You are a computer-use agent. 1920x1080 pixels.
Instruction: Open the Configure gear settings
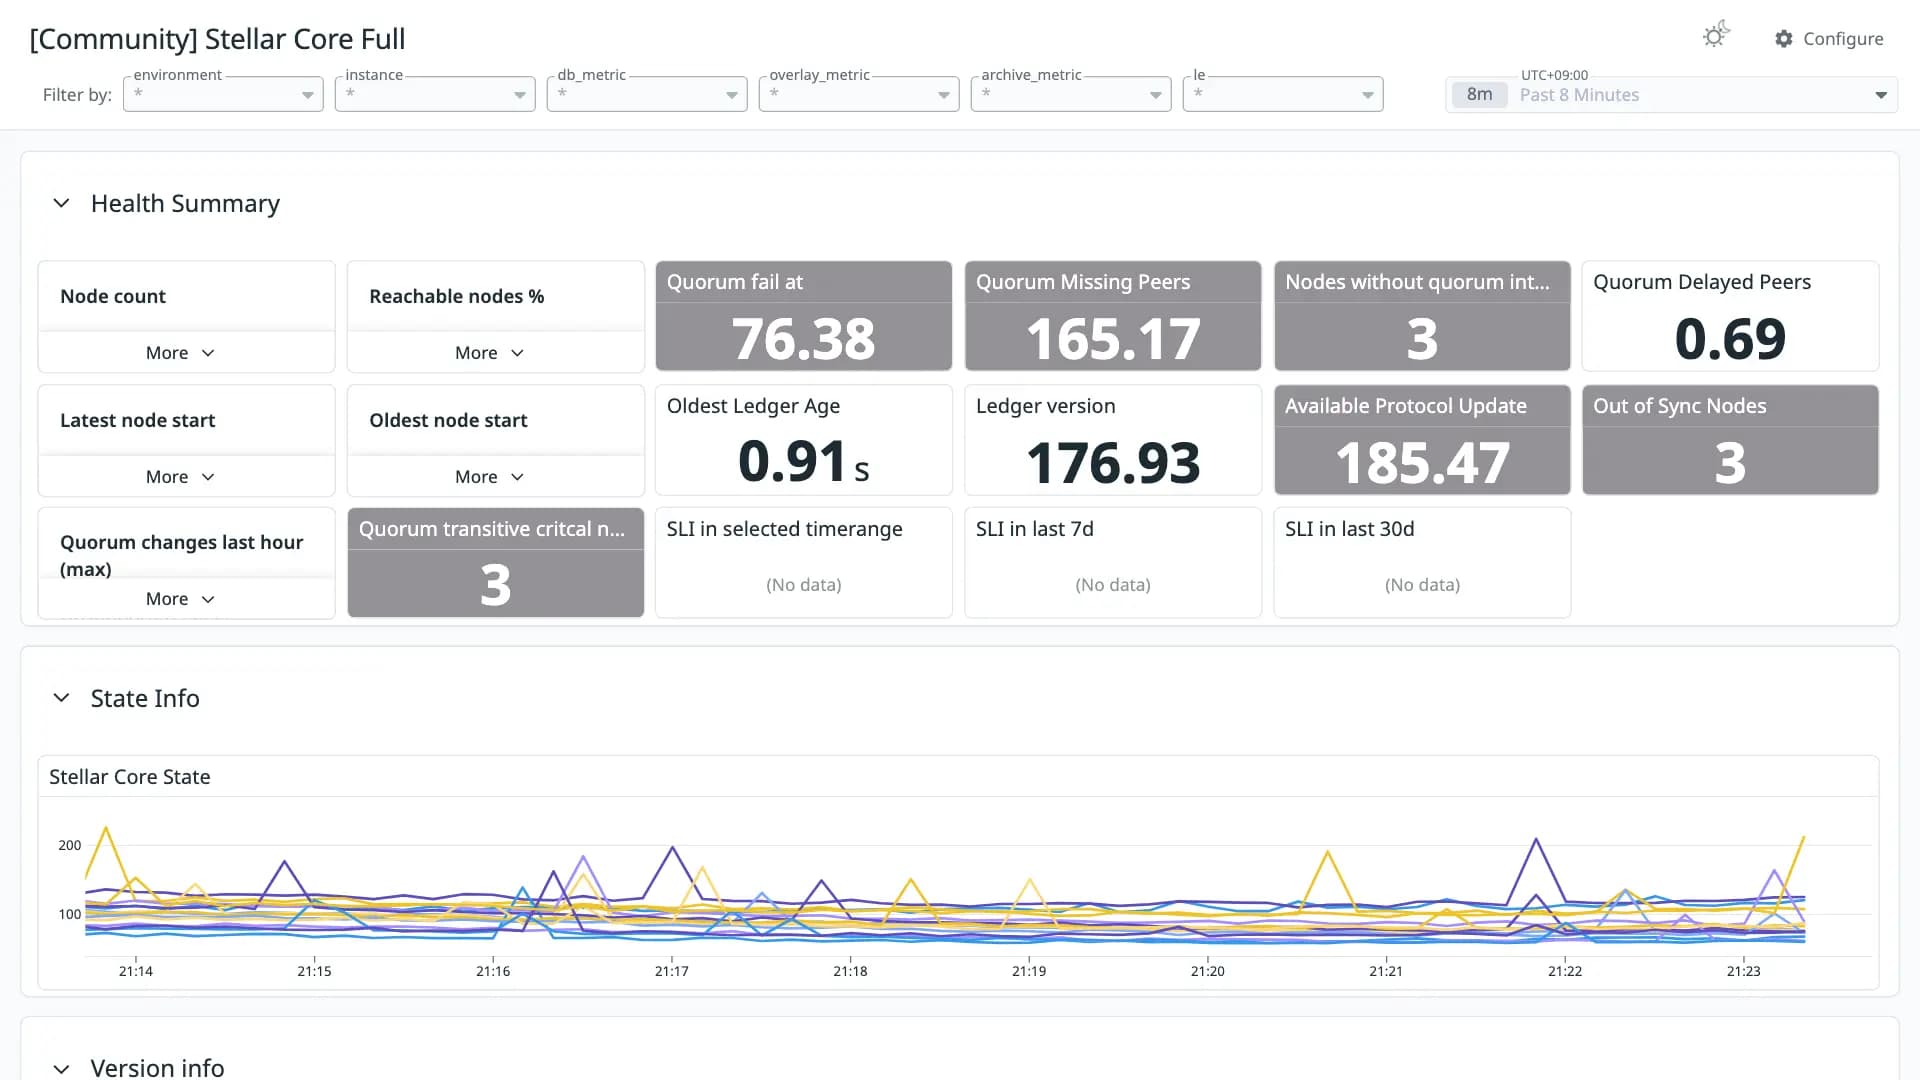(x=1829, y=38)
